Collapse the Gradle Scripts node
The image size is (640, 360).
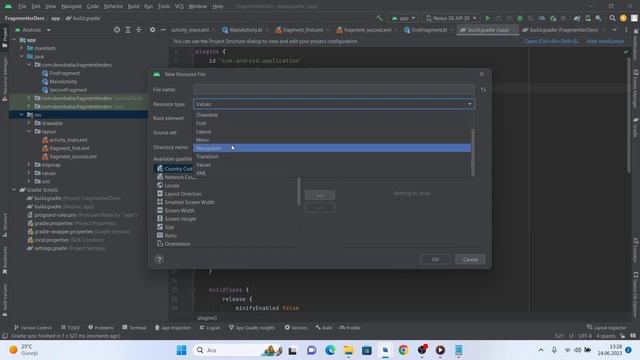15,190
